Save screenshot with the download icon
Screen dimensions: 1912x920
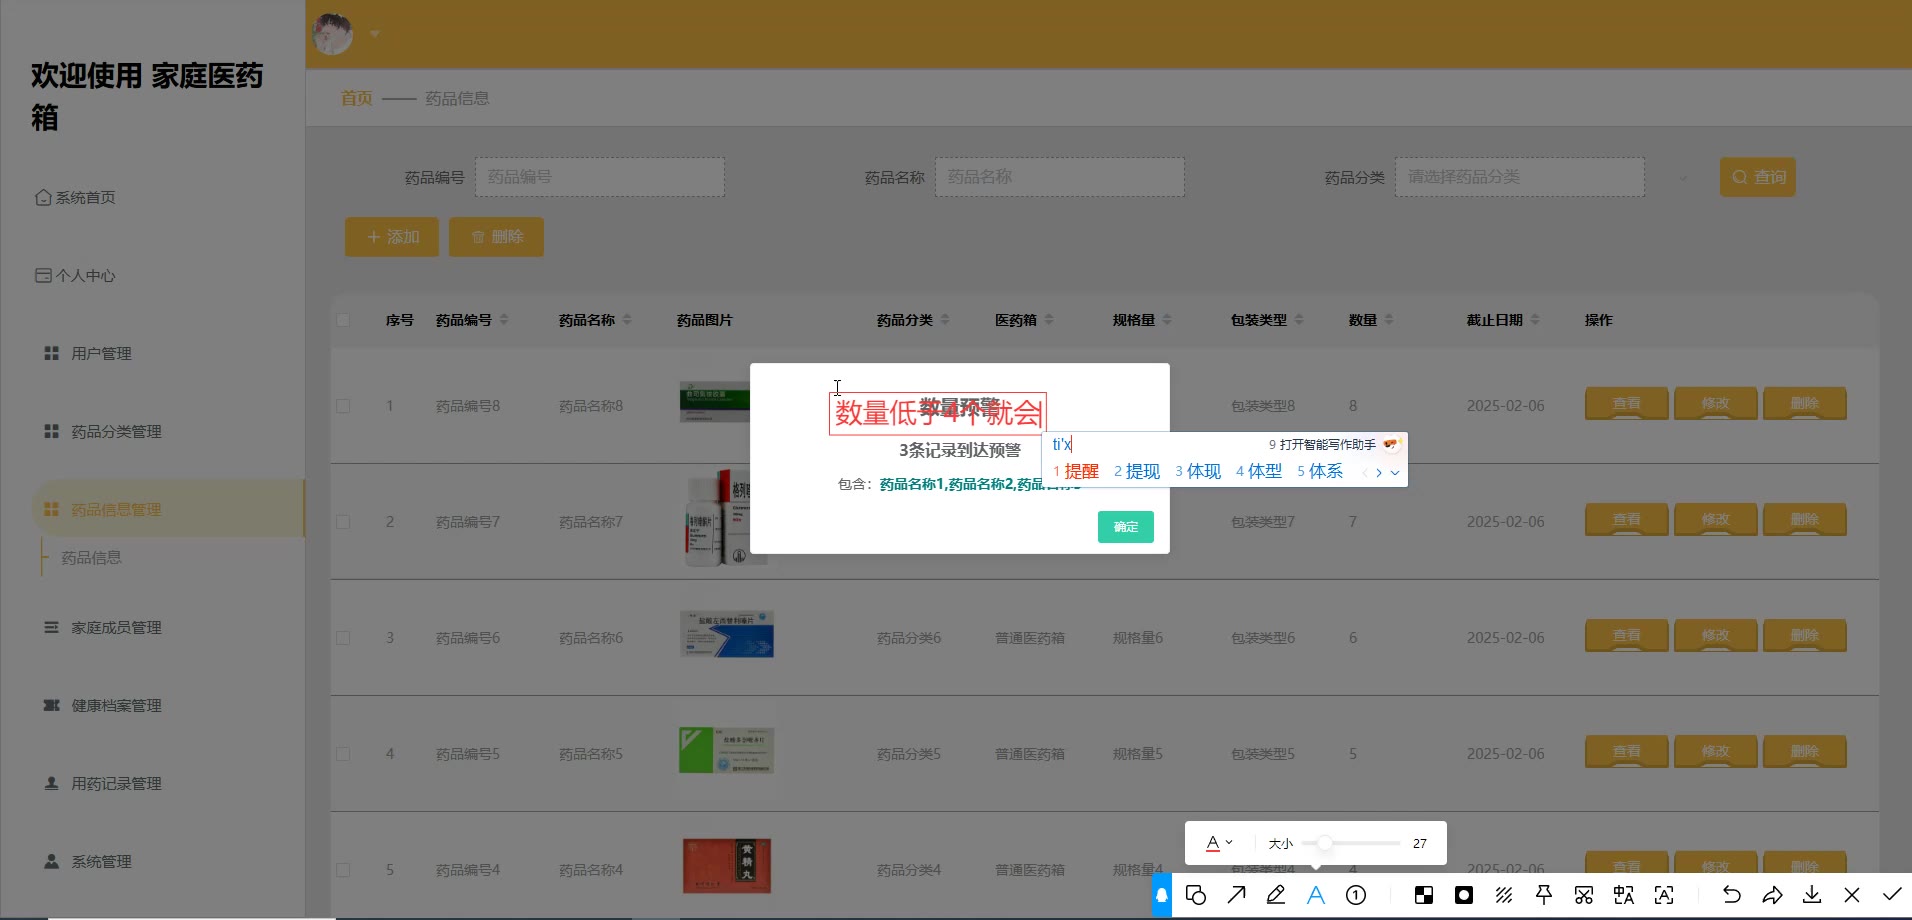tap(1812, 895)
